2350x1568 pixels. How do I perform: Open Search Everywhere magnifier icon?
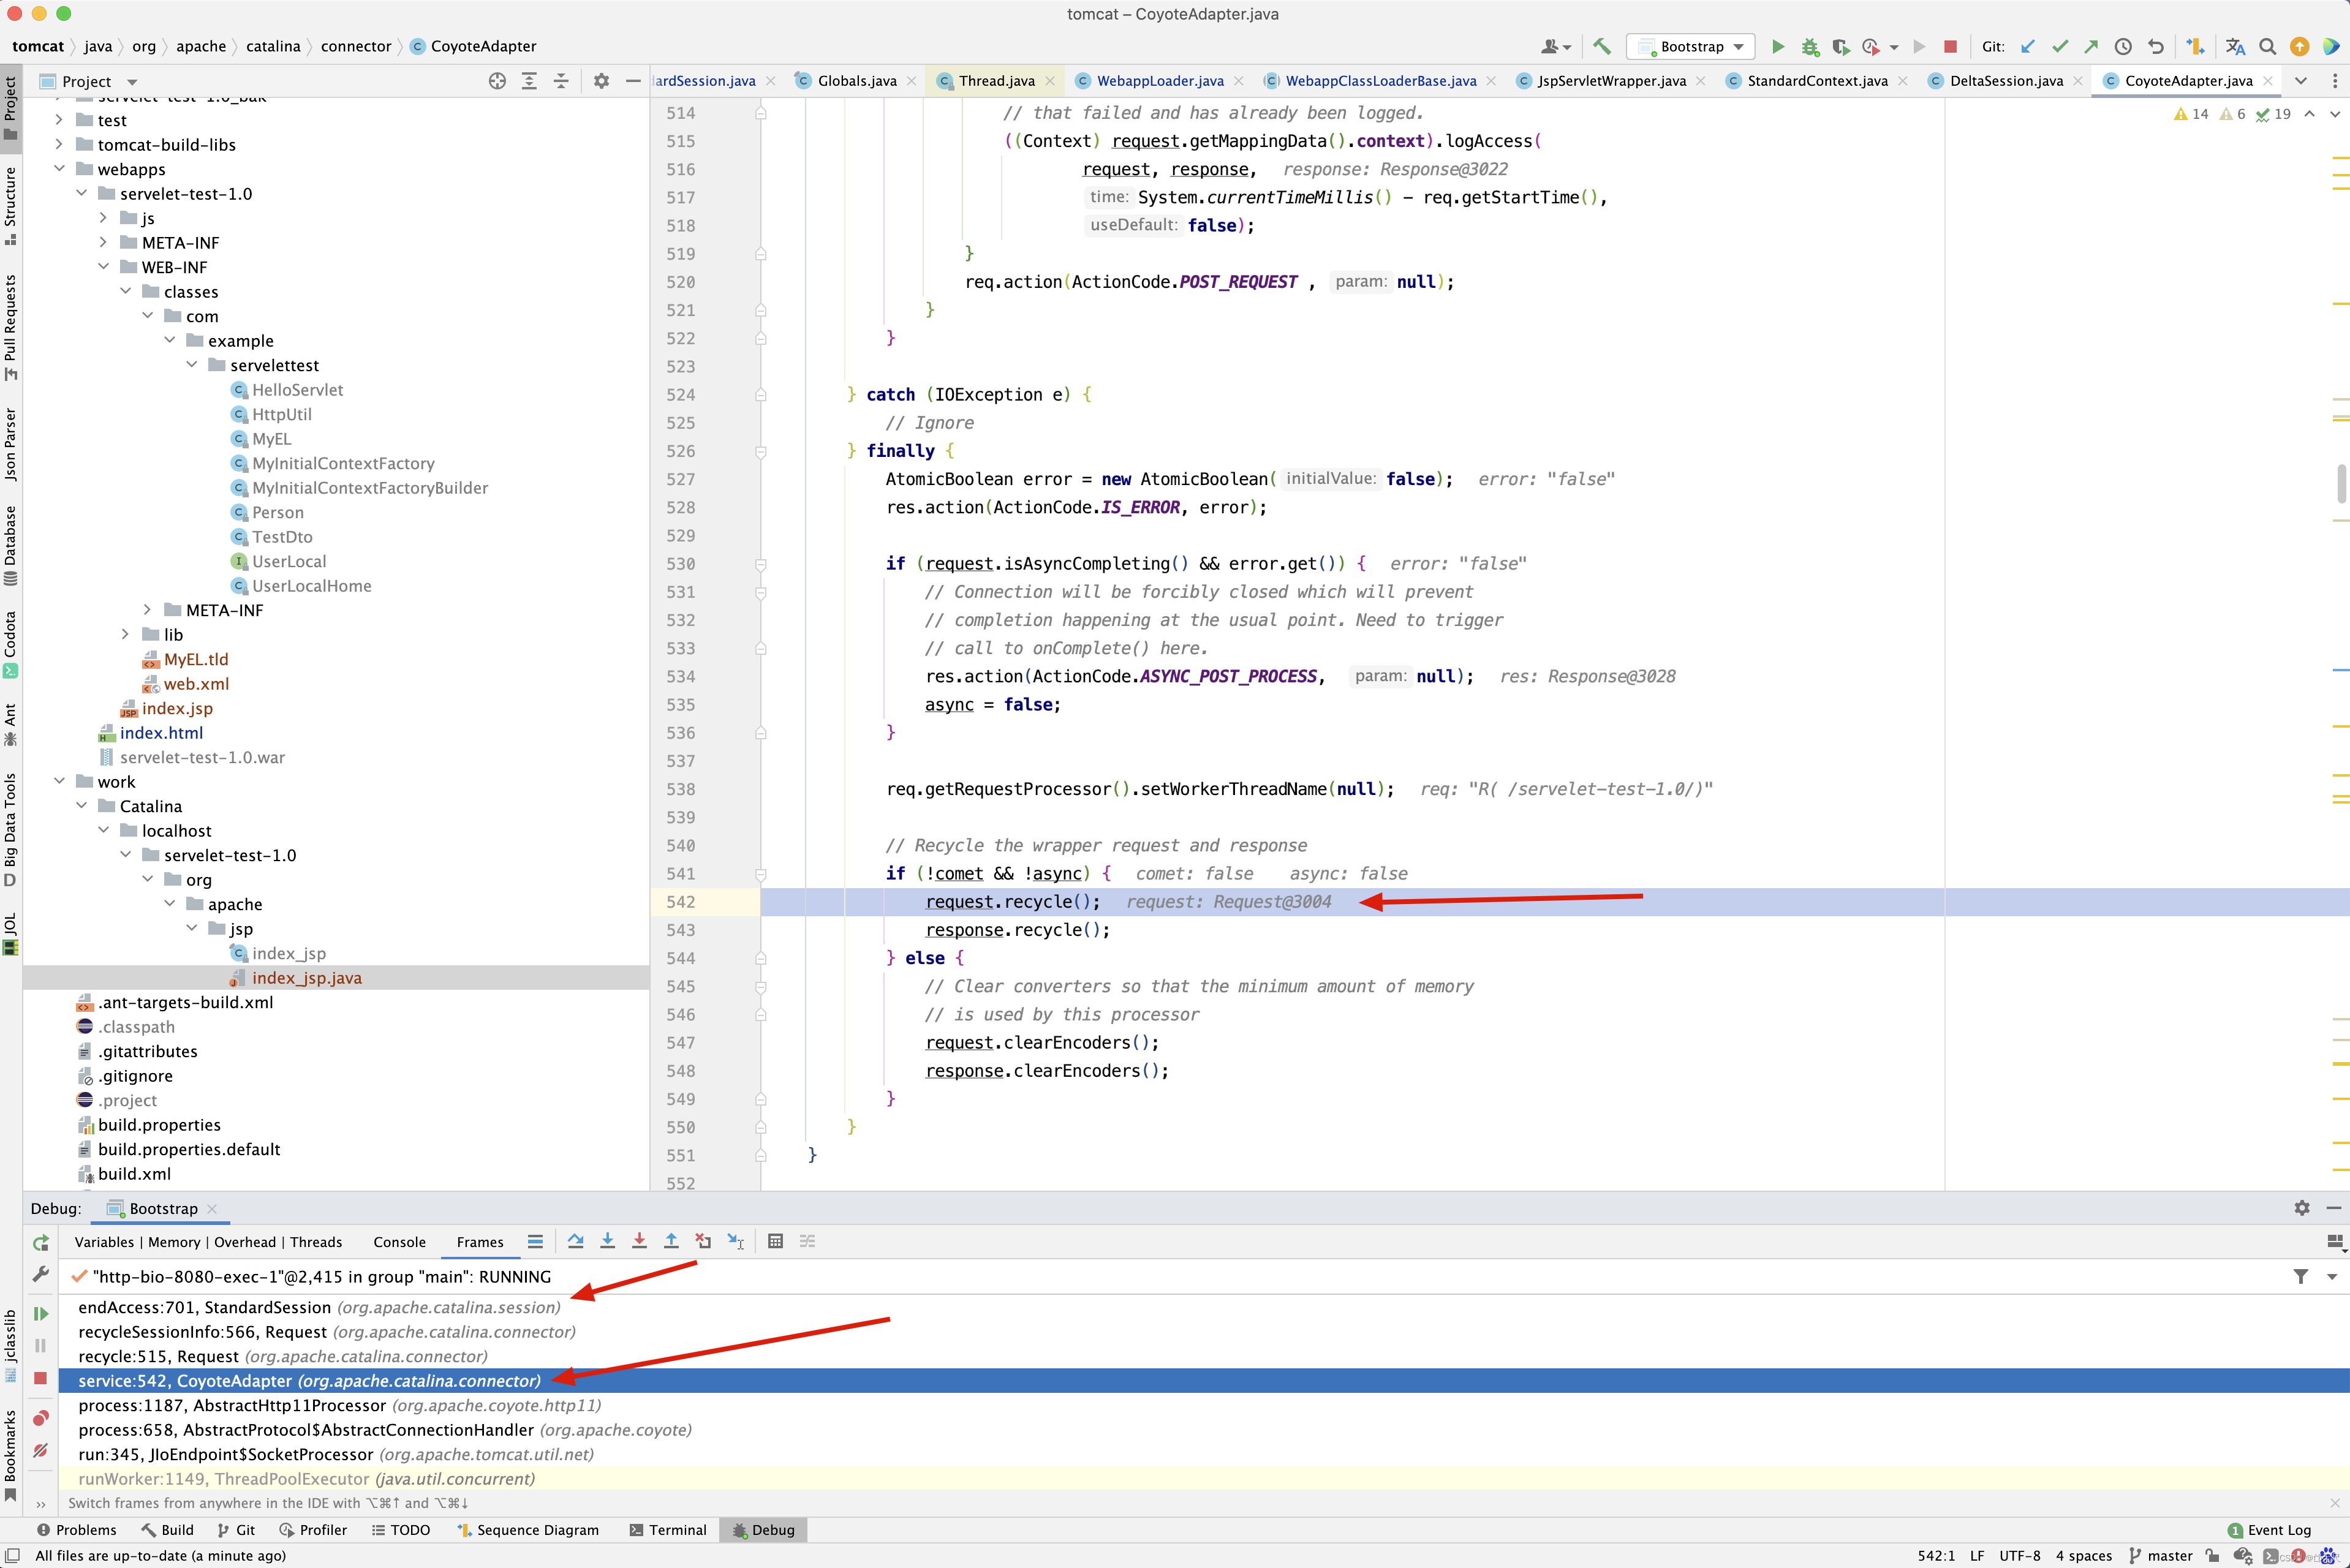click(x=2267, y=46)
